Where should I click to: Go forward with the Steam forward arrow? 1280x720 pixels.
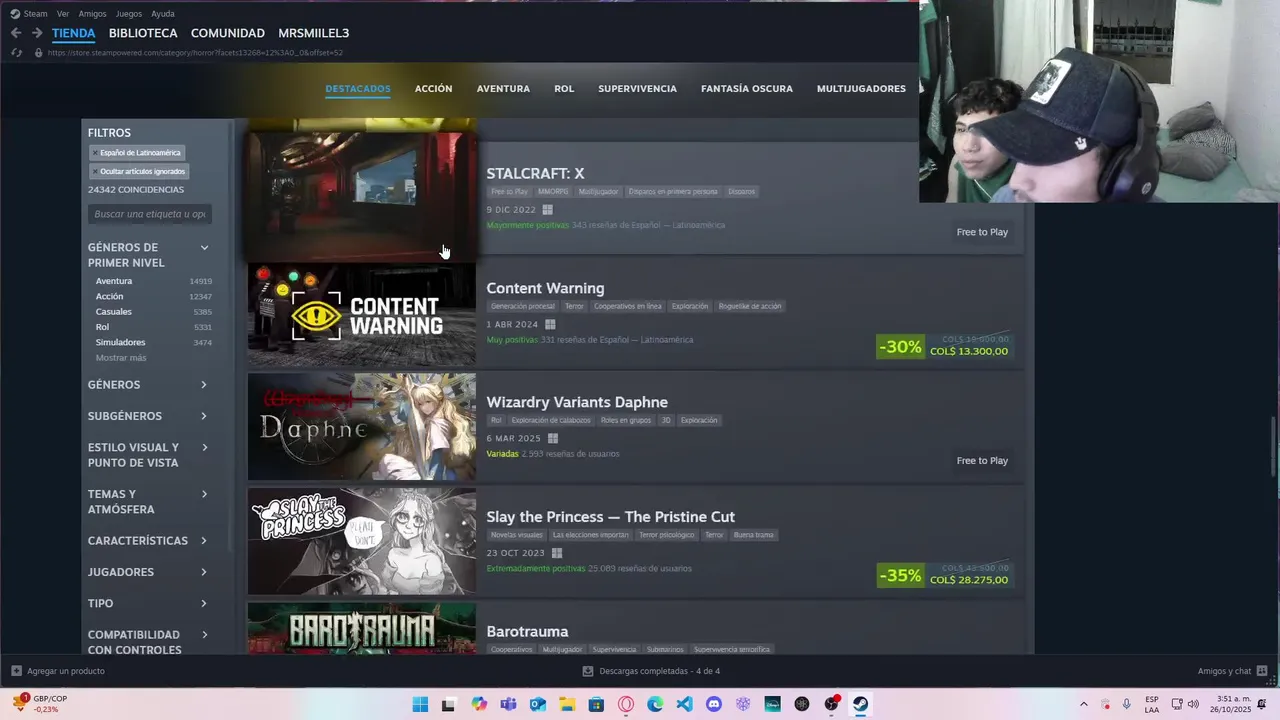[37, 33]
